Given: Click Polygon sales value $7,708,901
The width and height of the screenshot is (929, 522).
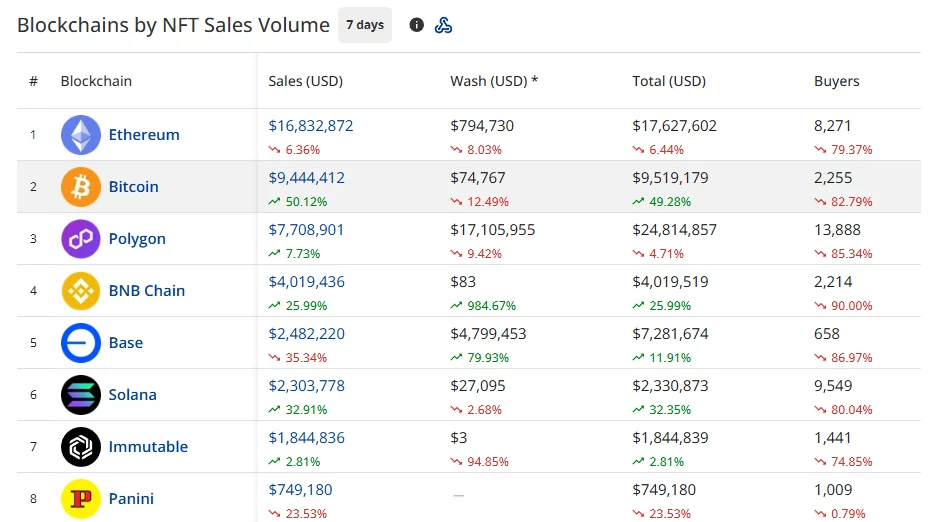Looking at the screenshot, I should point(306,230).
